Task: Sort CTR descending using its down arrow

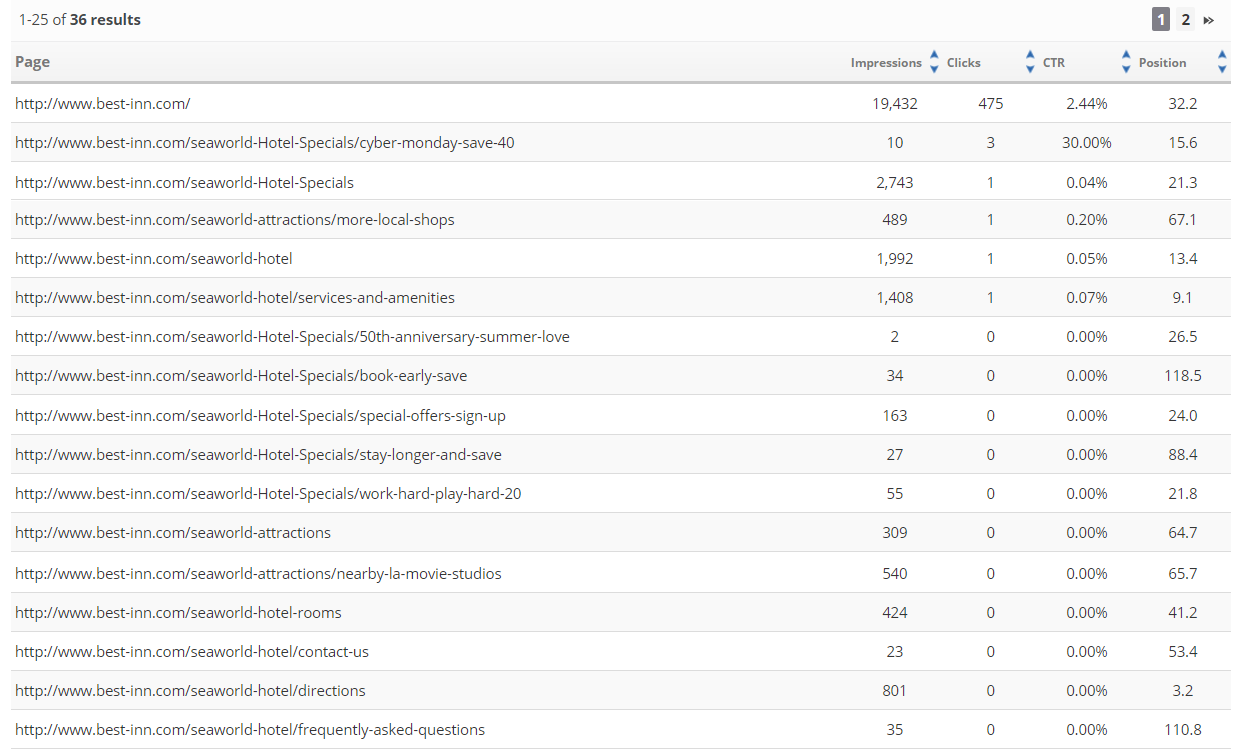Action: (x=1126, y=69)
